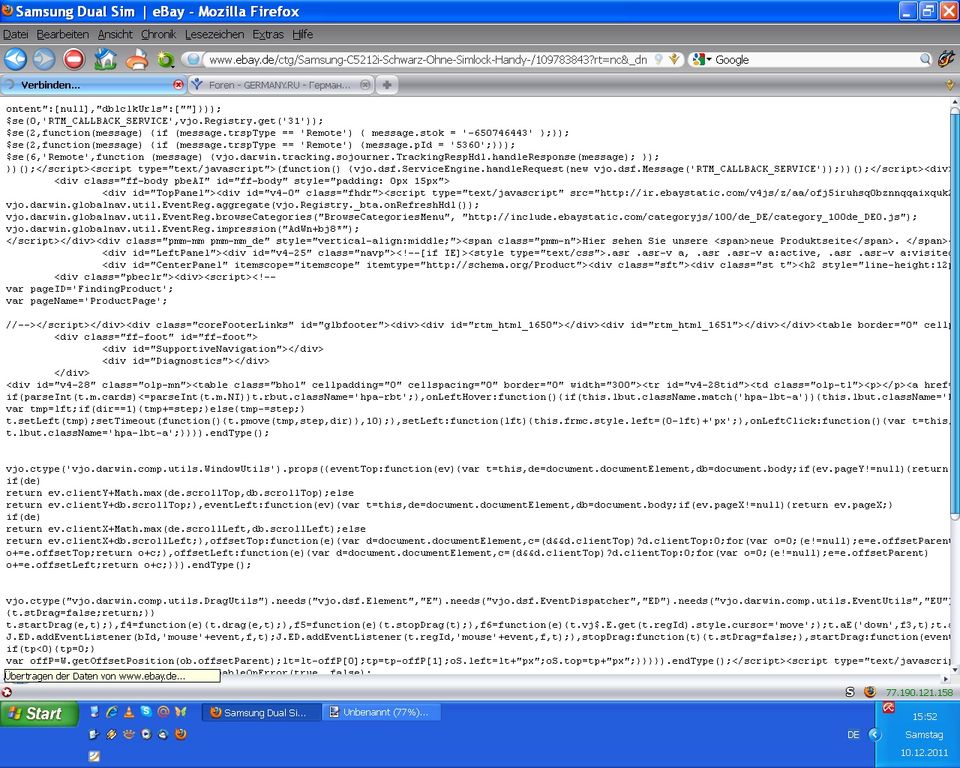Go back with the blue Back arrow
Viewport: 960px width, 768px height.
coord(15,59)
